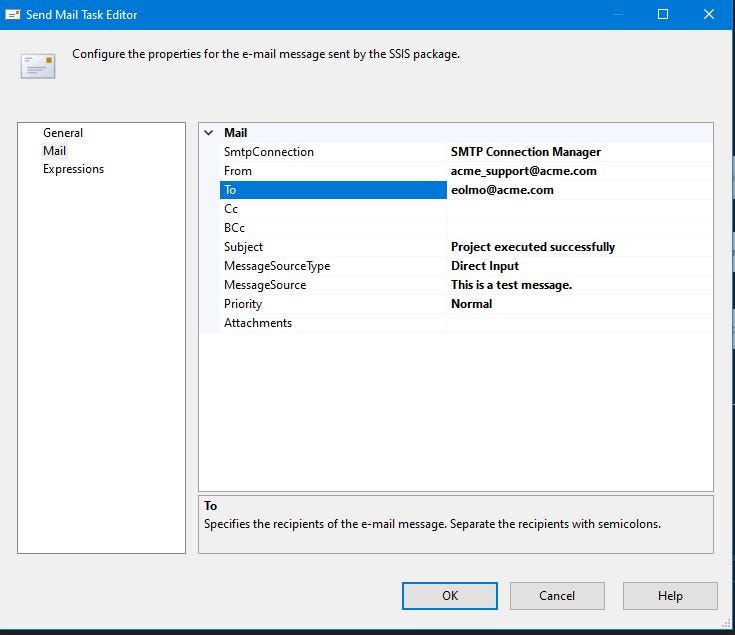The width and height of the screenshot is (735, 635).
Task: Select the SmtpConnection property row
Action: pos(466,152)
